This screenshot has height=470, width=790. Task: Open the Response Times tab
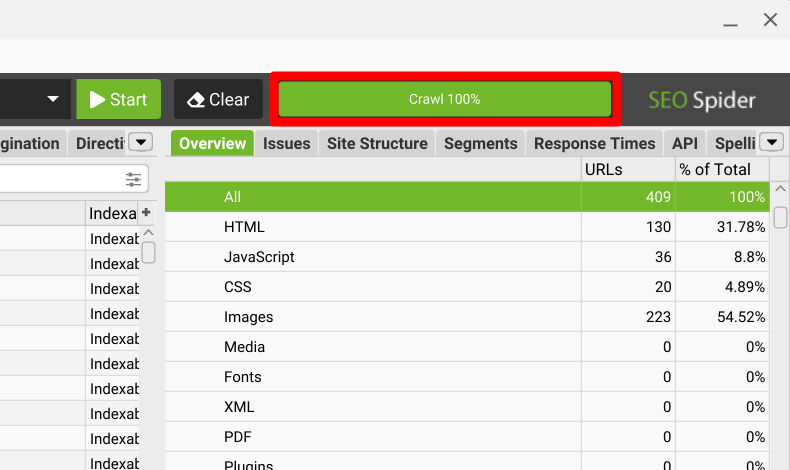[x=594, y=143]
